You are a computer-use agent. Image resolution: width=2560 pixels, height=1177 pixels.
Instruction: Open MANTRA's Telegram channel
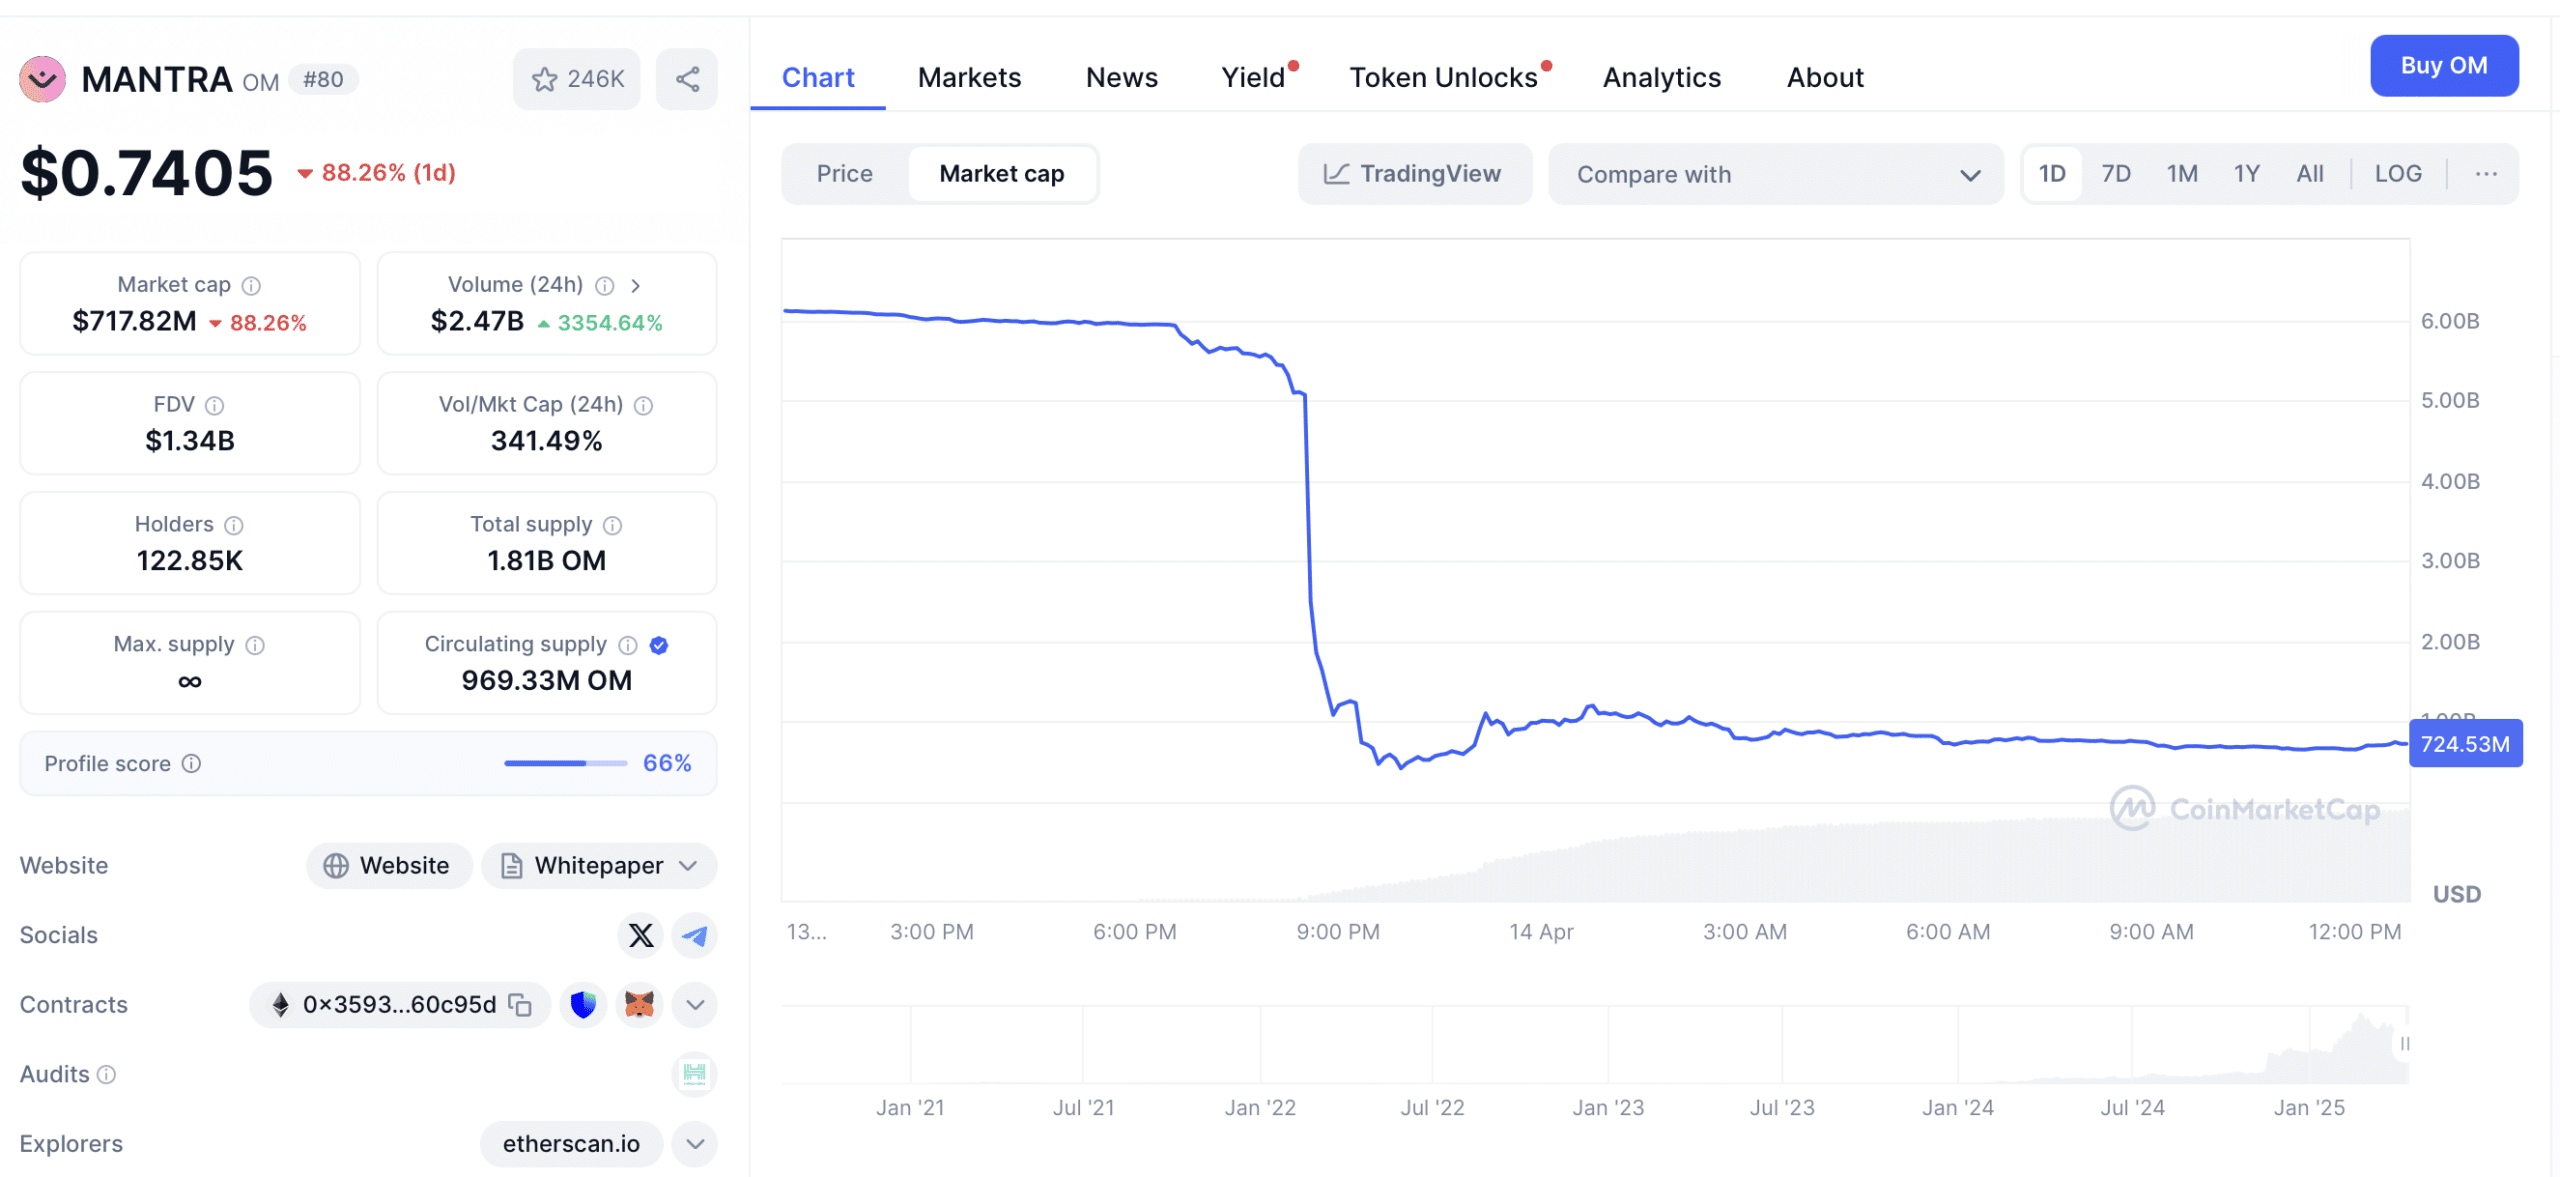695,936
